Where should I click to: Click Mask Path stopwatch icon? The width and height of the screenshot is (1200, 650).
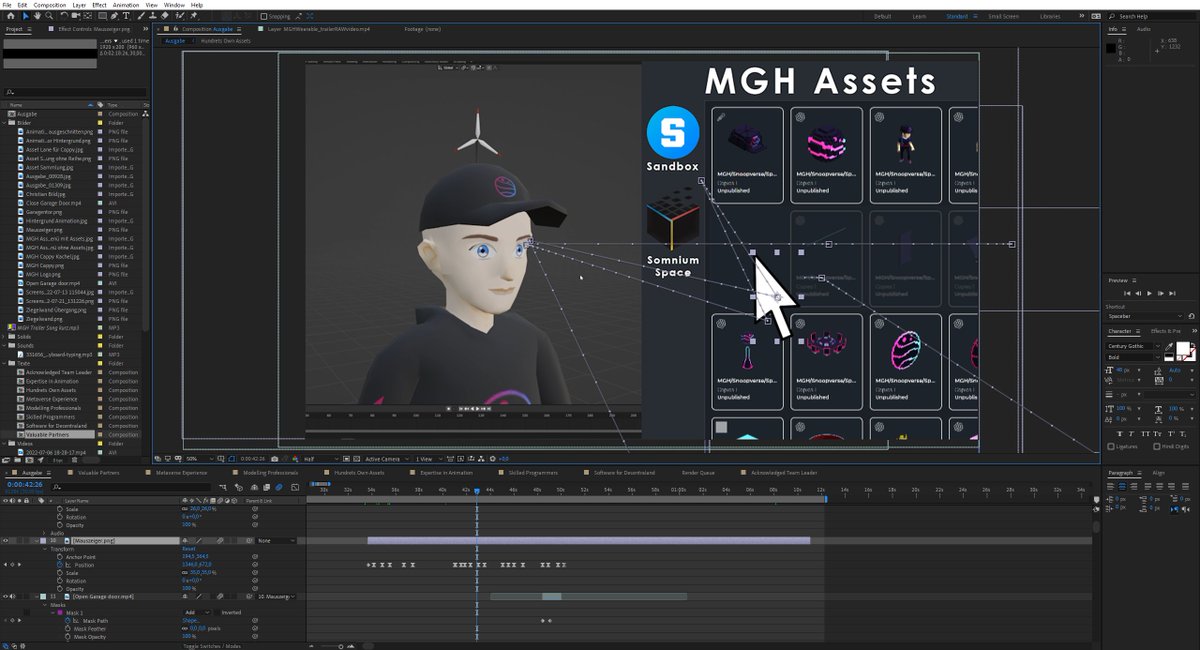(67, 620)
